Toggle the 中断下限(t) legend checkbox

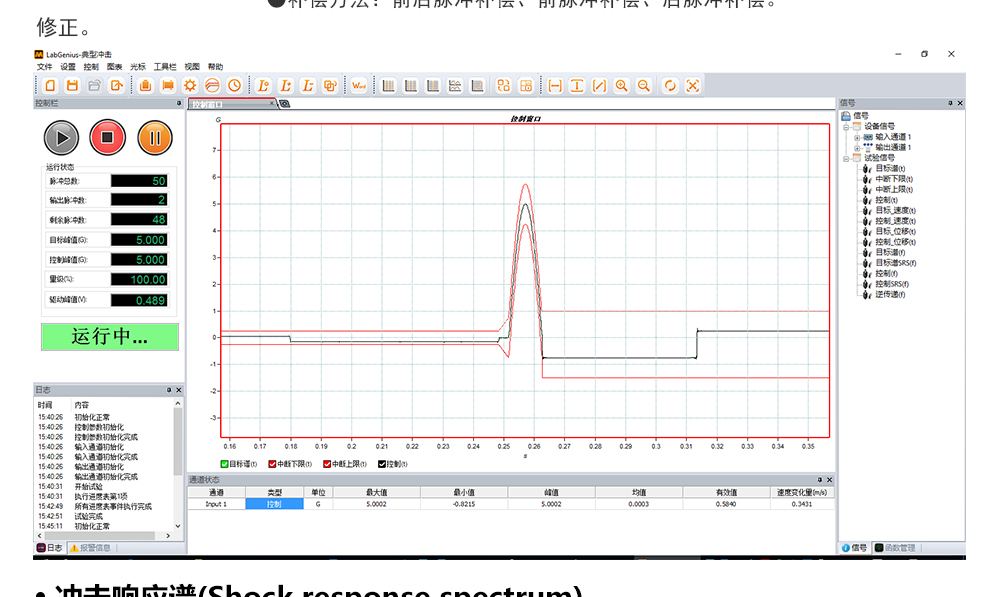(272, 464)
